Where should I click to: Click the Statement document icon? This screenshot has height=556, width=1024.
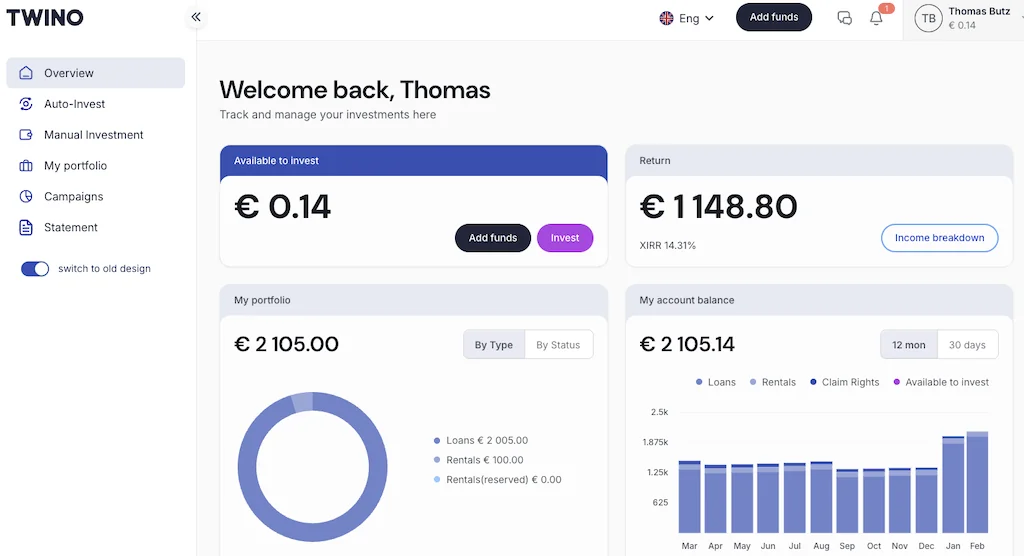[x=26, y=228]
